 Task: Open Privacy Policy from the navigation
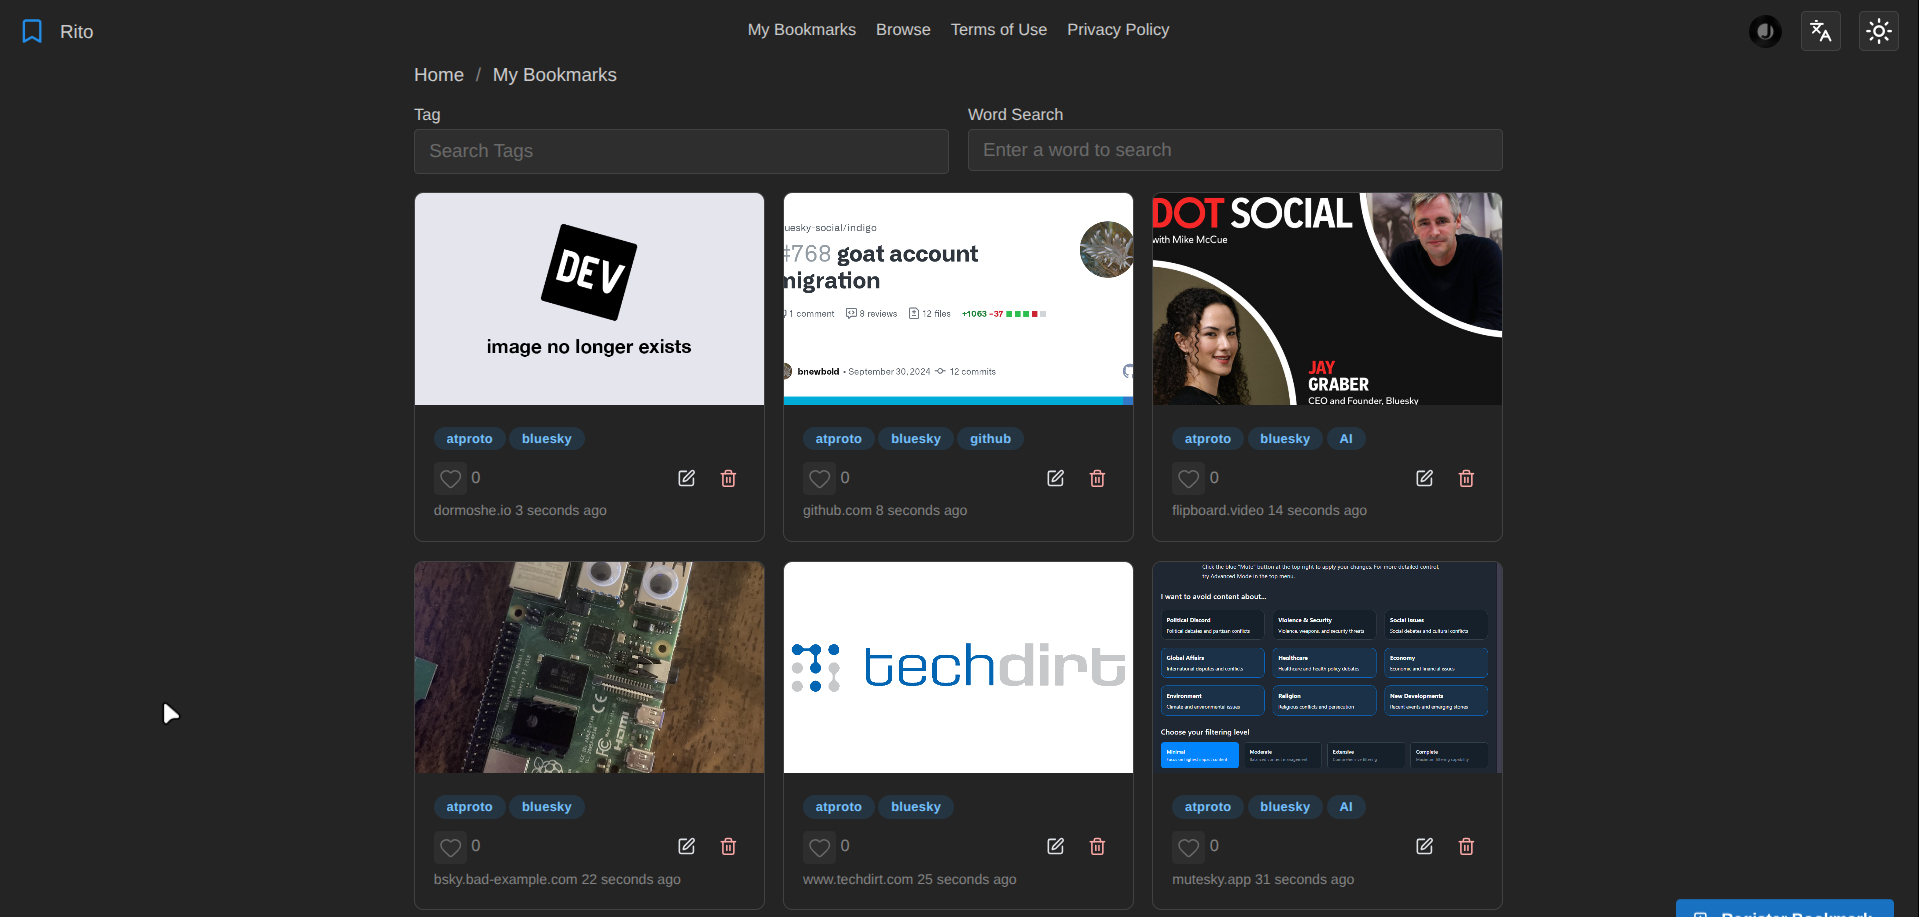[x=1117, y=30]
